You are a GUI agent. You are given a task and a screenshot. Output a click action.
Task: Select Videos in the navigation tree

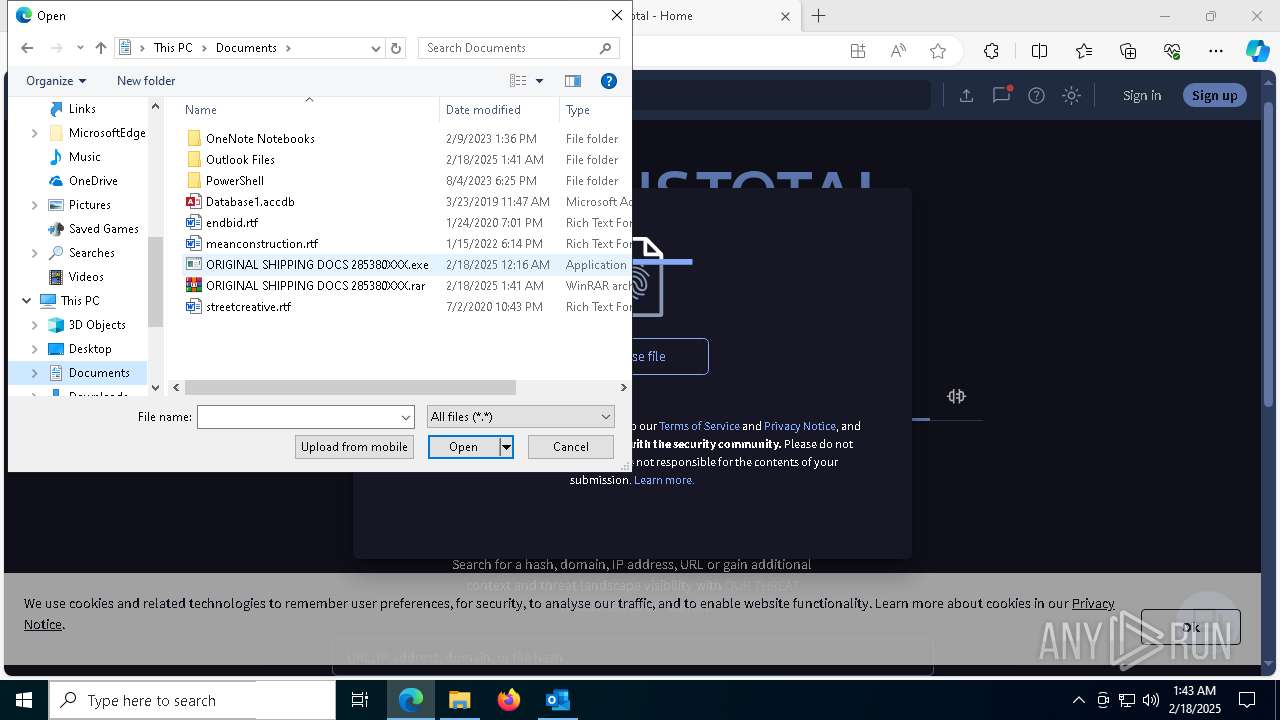pyautogui.click(x=86, y=277)
